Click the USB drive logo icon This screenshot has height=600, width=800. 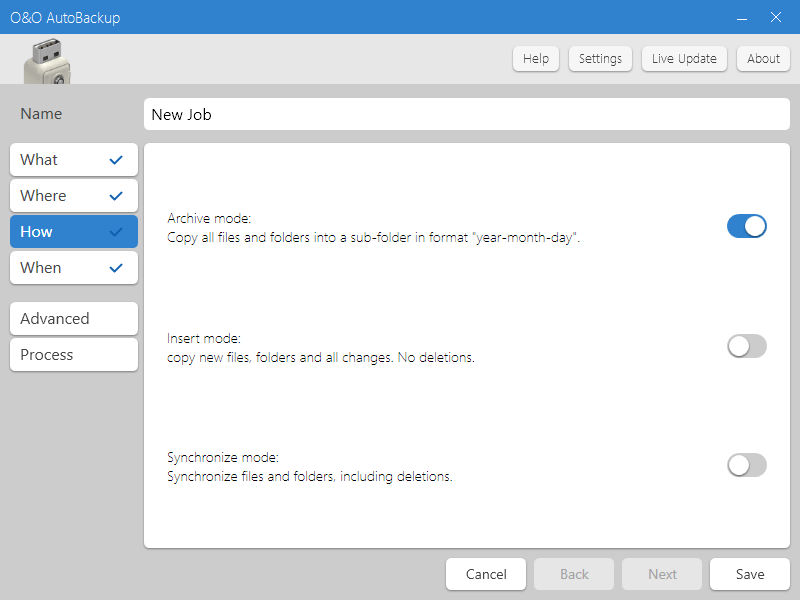coord(47,63)
